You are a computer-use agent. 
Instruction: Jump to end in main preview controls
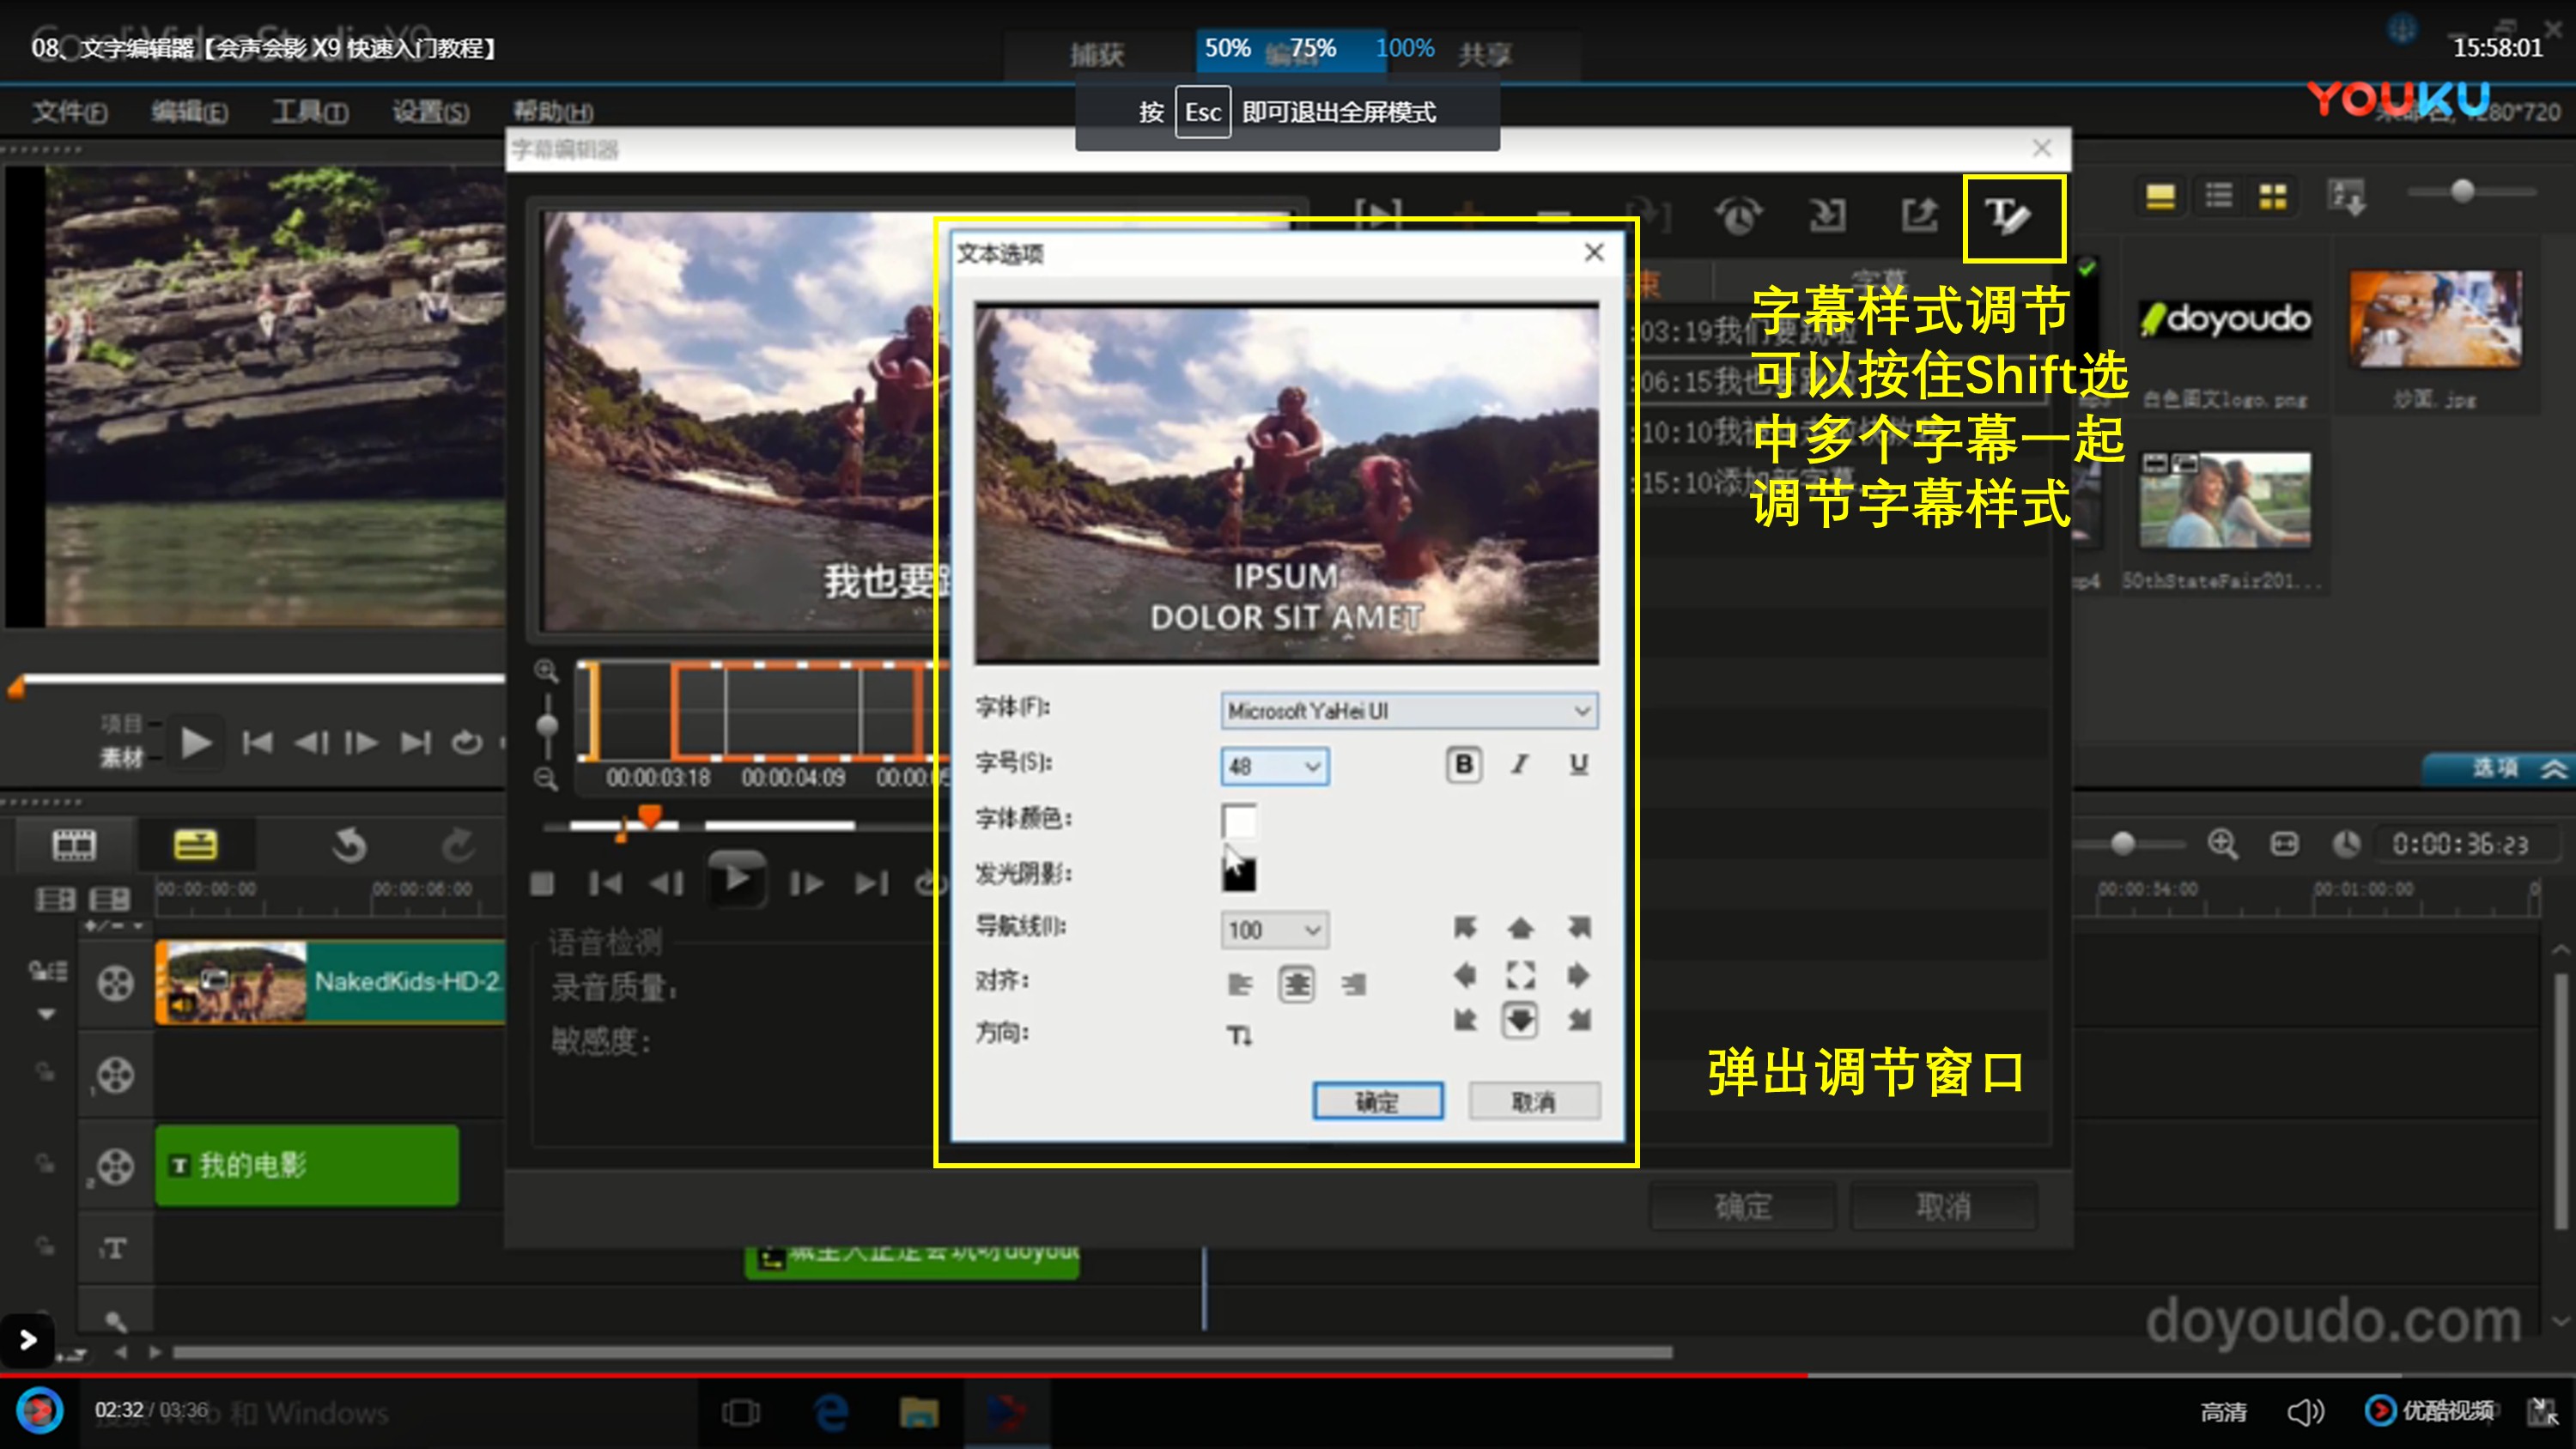click(415, 743)
